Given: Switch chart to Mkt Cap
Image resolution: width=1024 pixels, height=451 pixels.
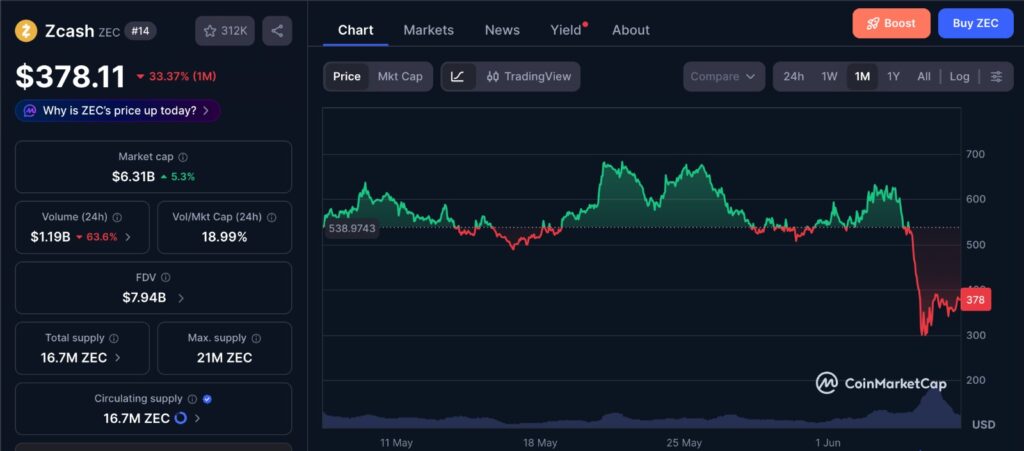Looking at the screenshot, I should [x=400, y=76].
